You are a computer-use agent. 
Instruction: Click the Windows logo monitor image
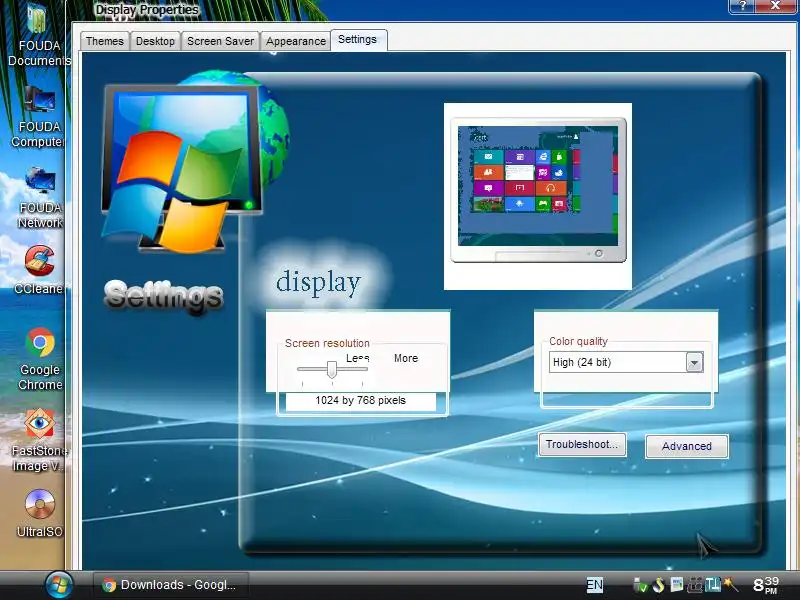coord(183,168)
